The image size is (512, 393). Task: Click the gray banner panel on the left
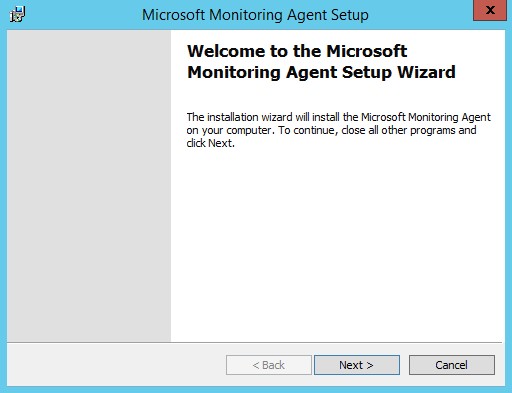pyautogui.click(x=89, y=186)
